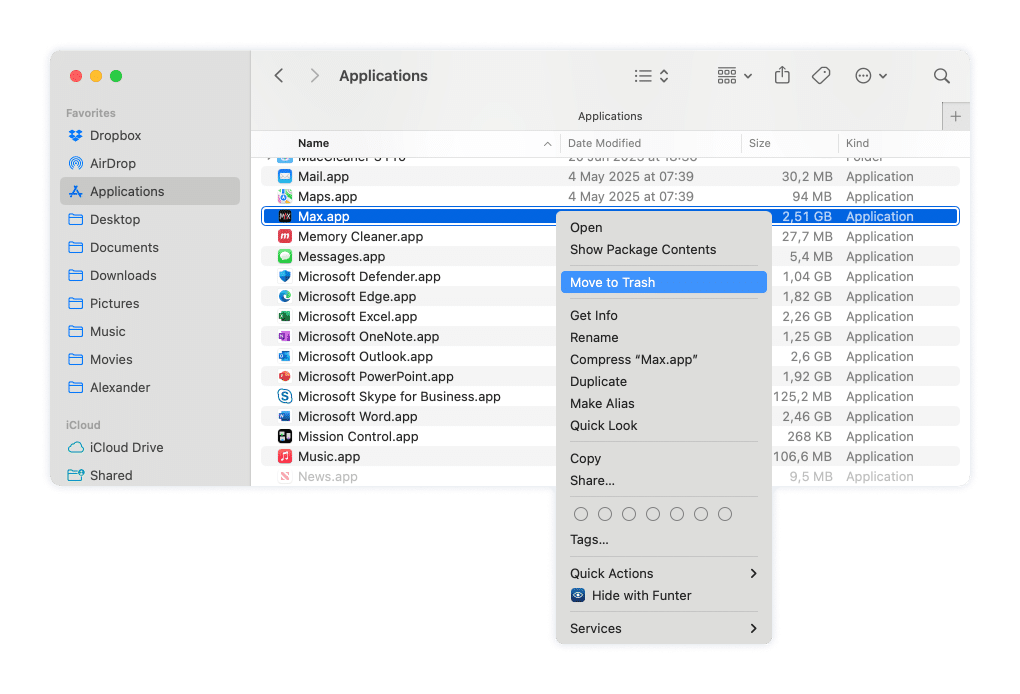Open Desktop folder in sidebar
This screenshot has width=1020, height=694.
150,219
